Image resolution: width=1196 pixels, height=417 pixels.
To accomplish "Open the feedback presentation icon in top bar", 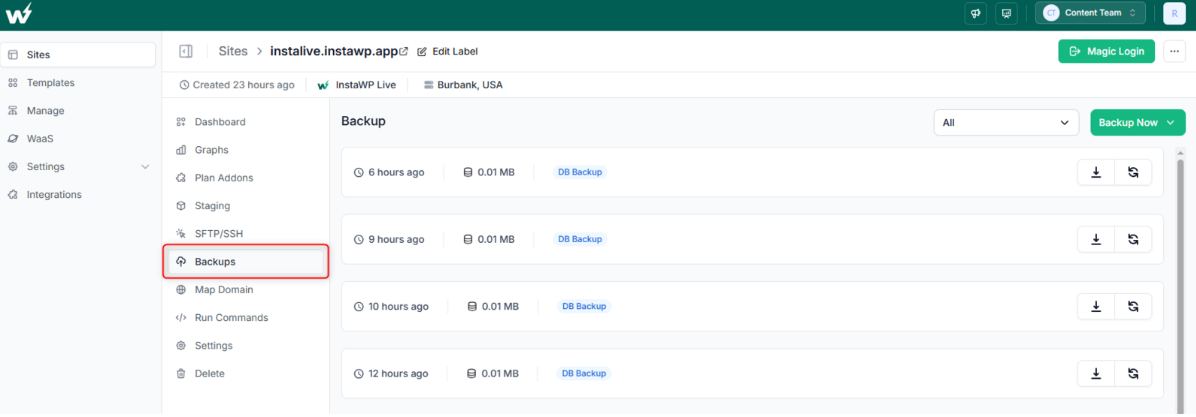I will (1006, 13).
